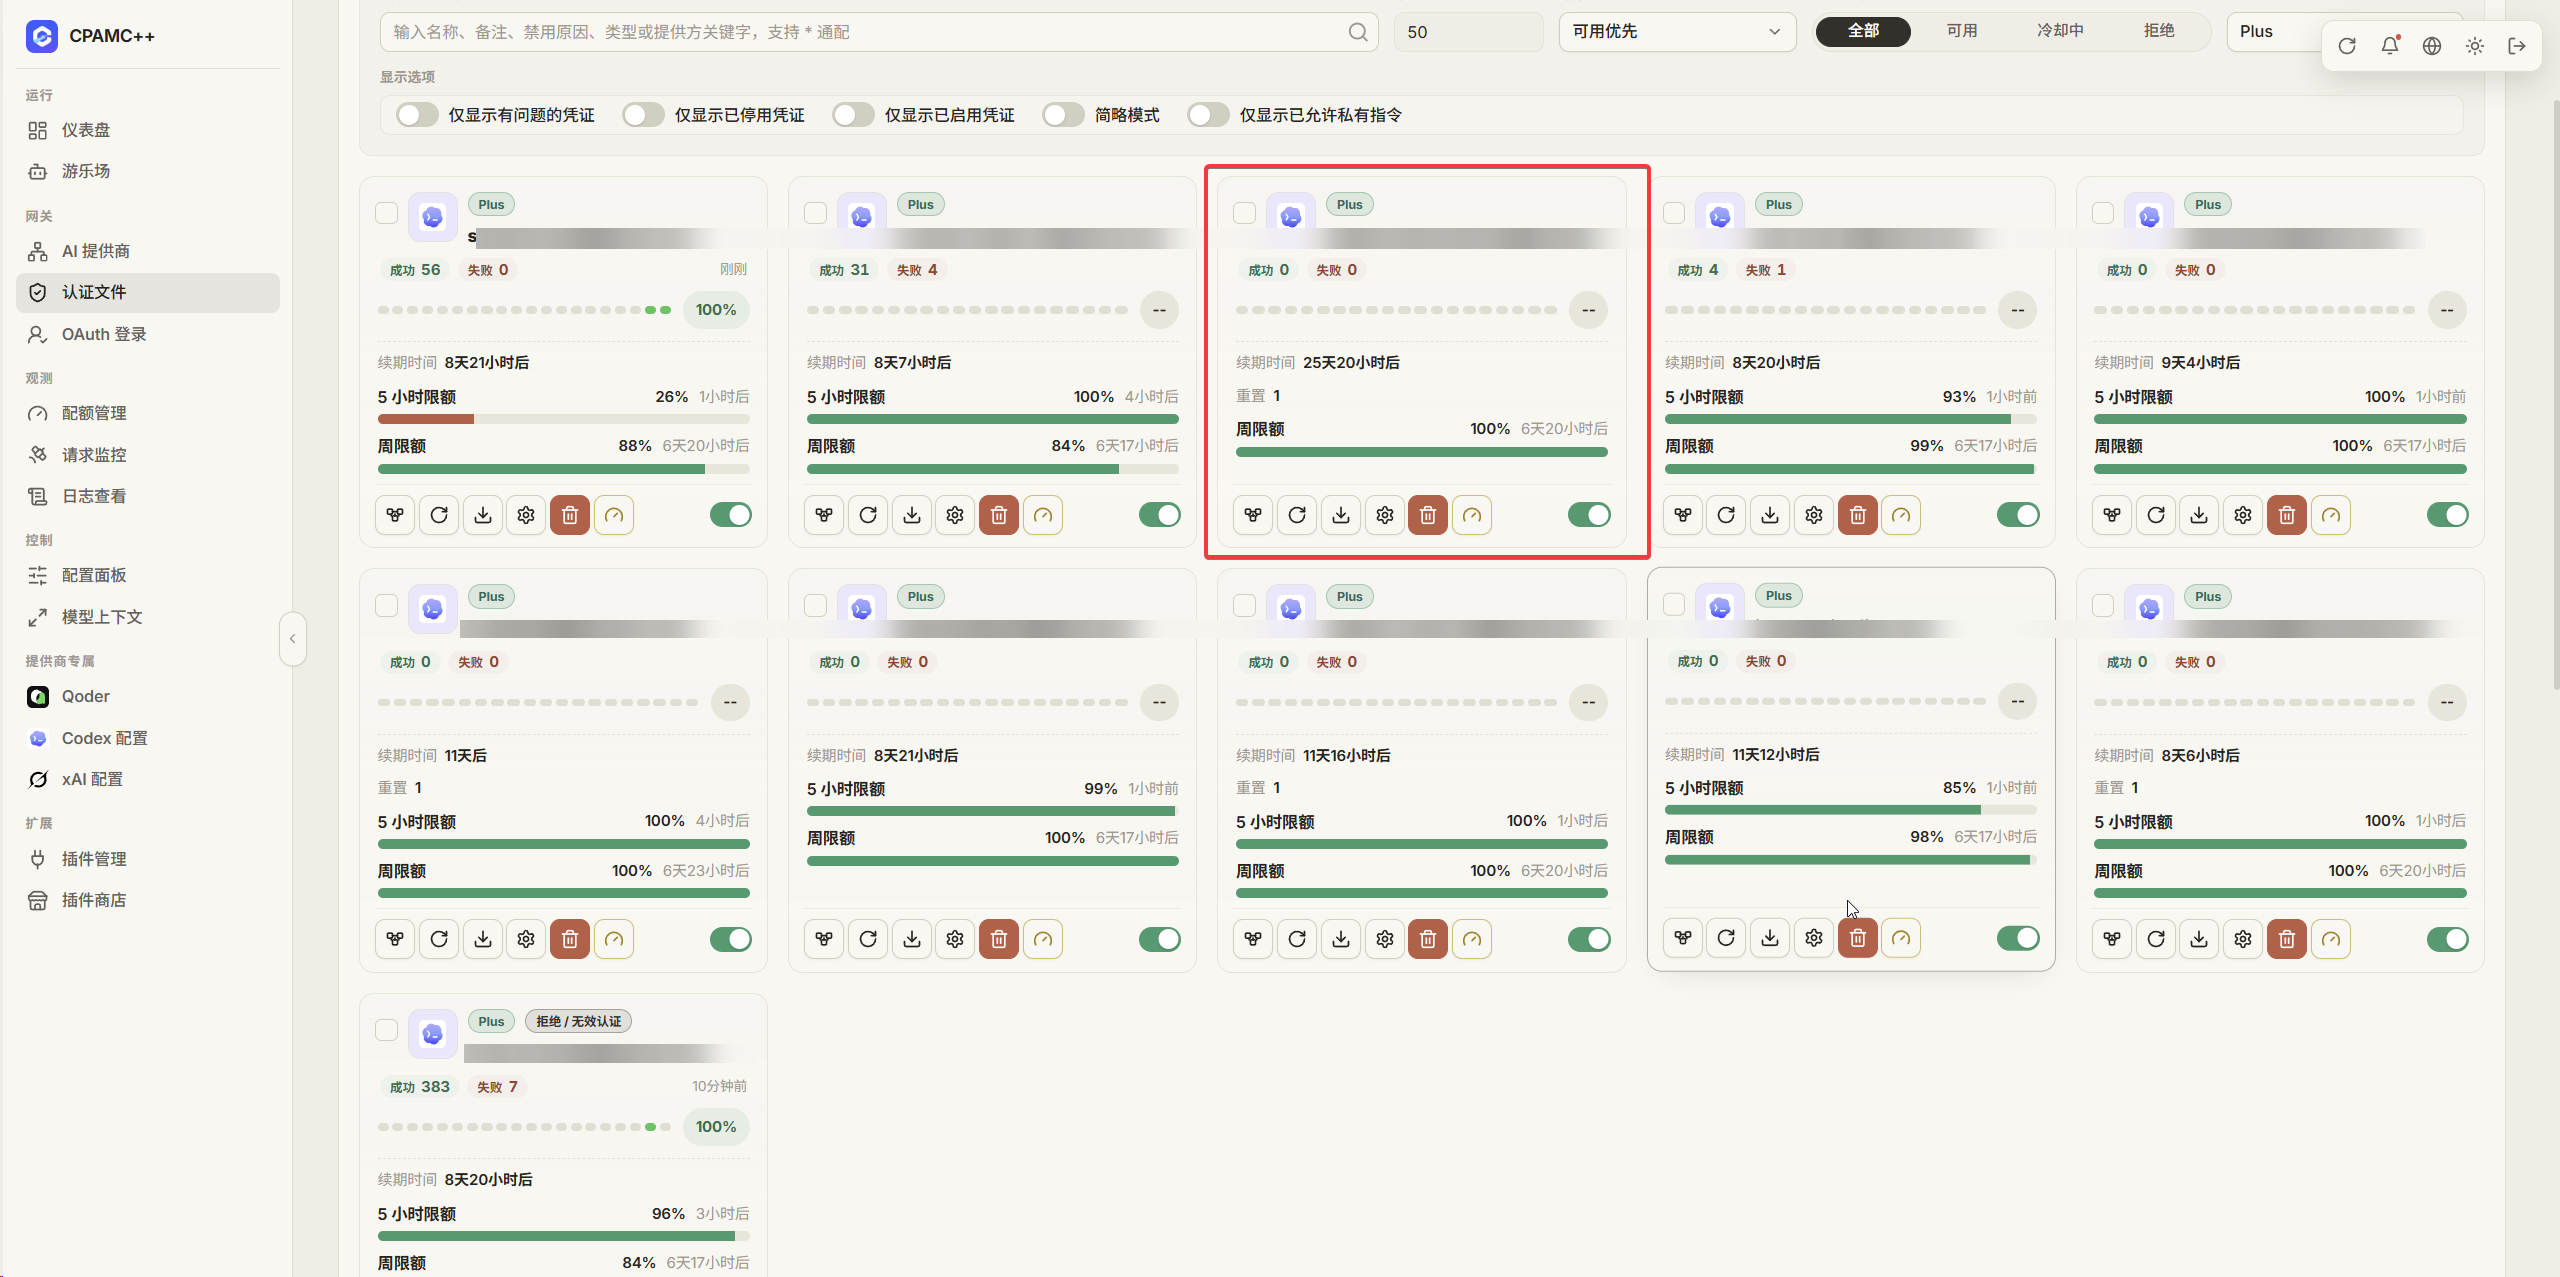Download the credential renewing in 11天12小时后
Screen dimensions: 2560x1277
(x=1770, y=938)
